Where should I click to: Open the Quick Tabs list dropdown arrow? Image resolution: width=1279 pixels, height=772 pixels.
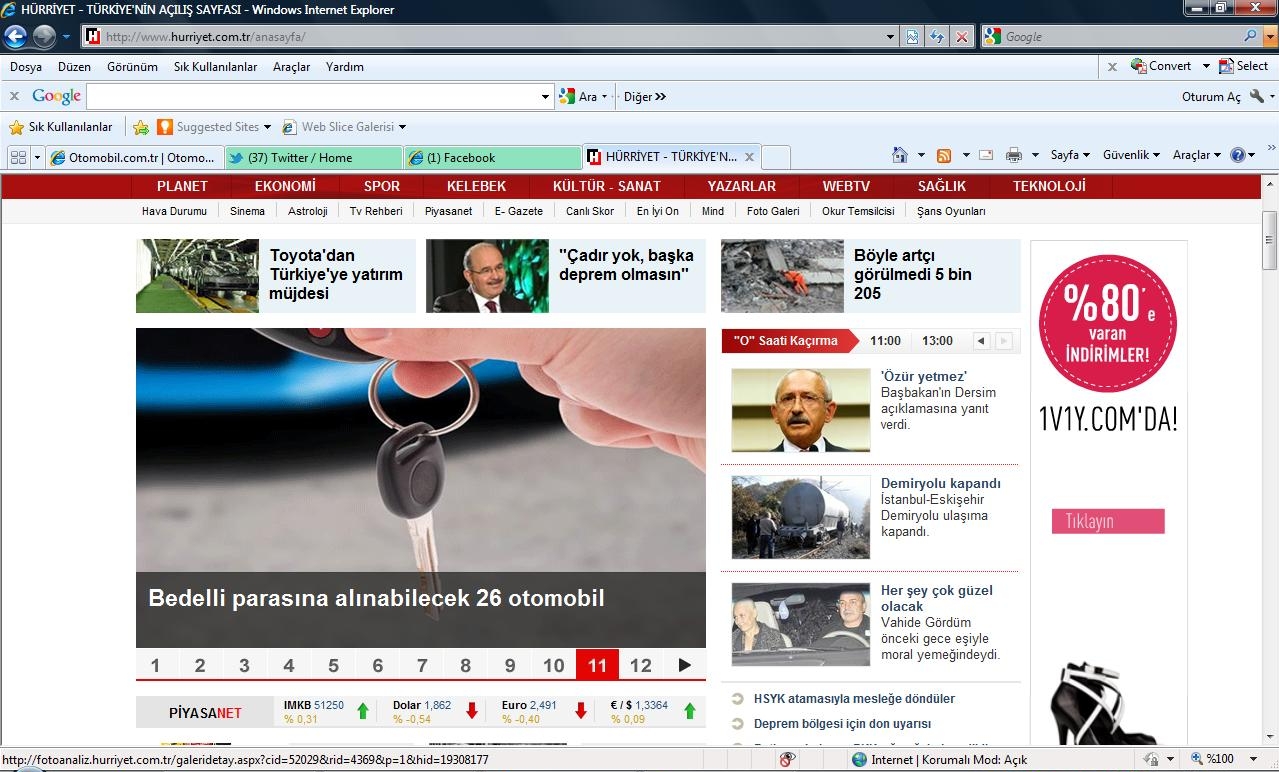tap(37, 157)
